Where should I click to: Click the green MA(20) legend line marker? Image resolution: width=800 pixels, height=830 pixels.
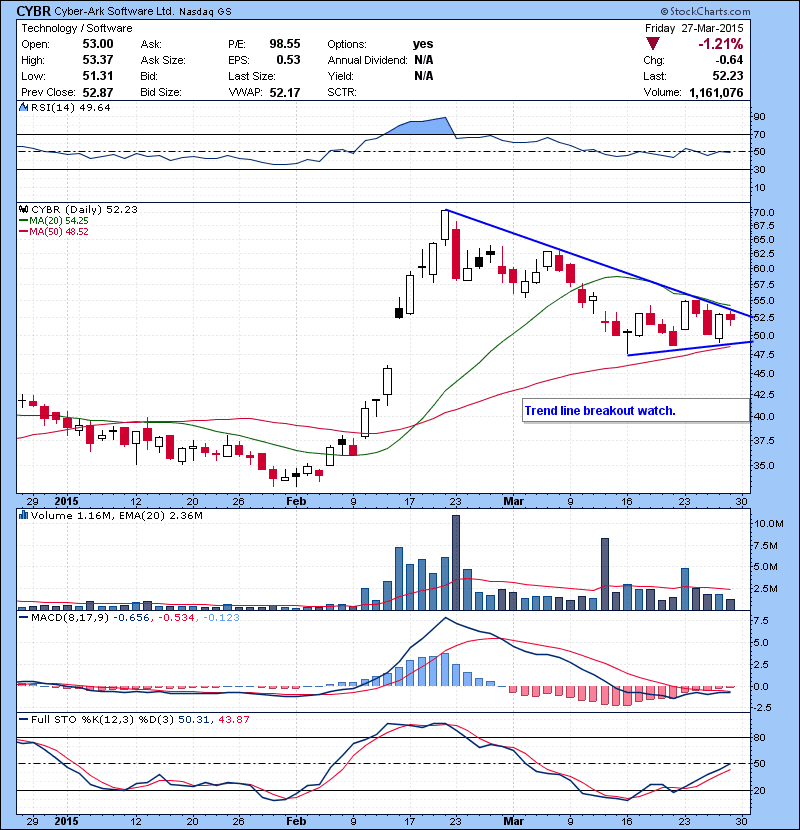[23, 221]
